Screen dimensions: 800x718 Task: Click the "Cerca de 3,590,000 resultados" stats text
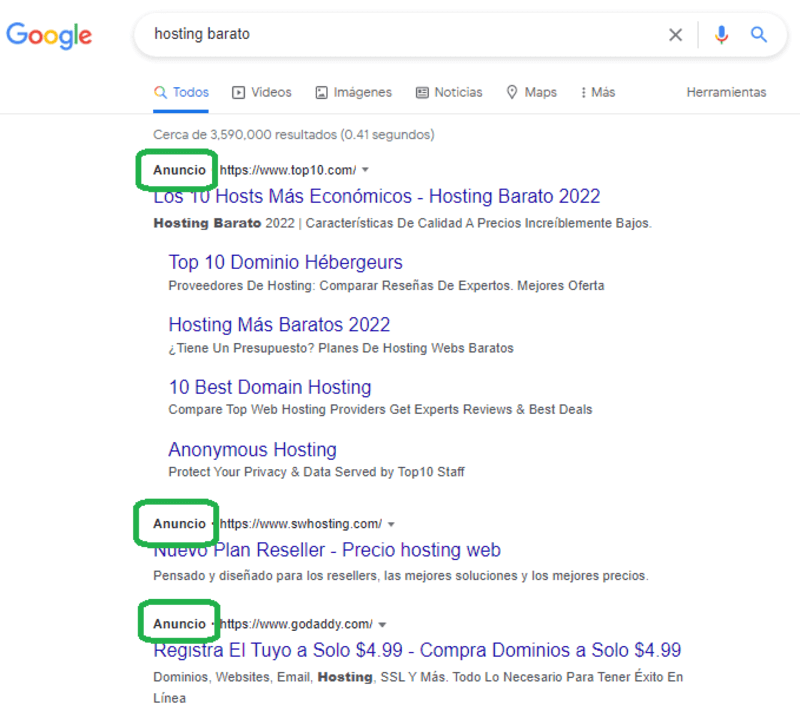pyautogui.click(x=293, y=135)
